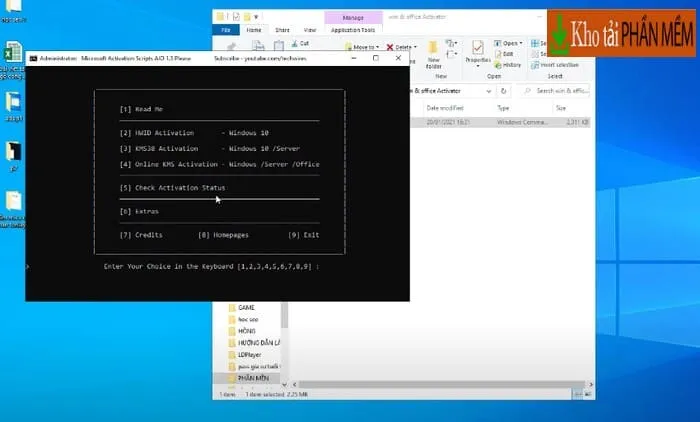Image resolution: width=700 pixels, height=422 pixels.
Task: Click the command prompt title bar icon
Action: click(x=33, y=58)
